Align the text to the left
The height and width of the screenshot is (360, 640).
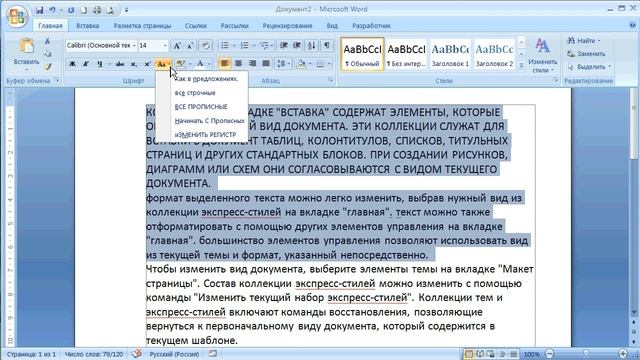point(224,64)
